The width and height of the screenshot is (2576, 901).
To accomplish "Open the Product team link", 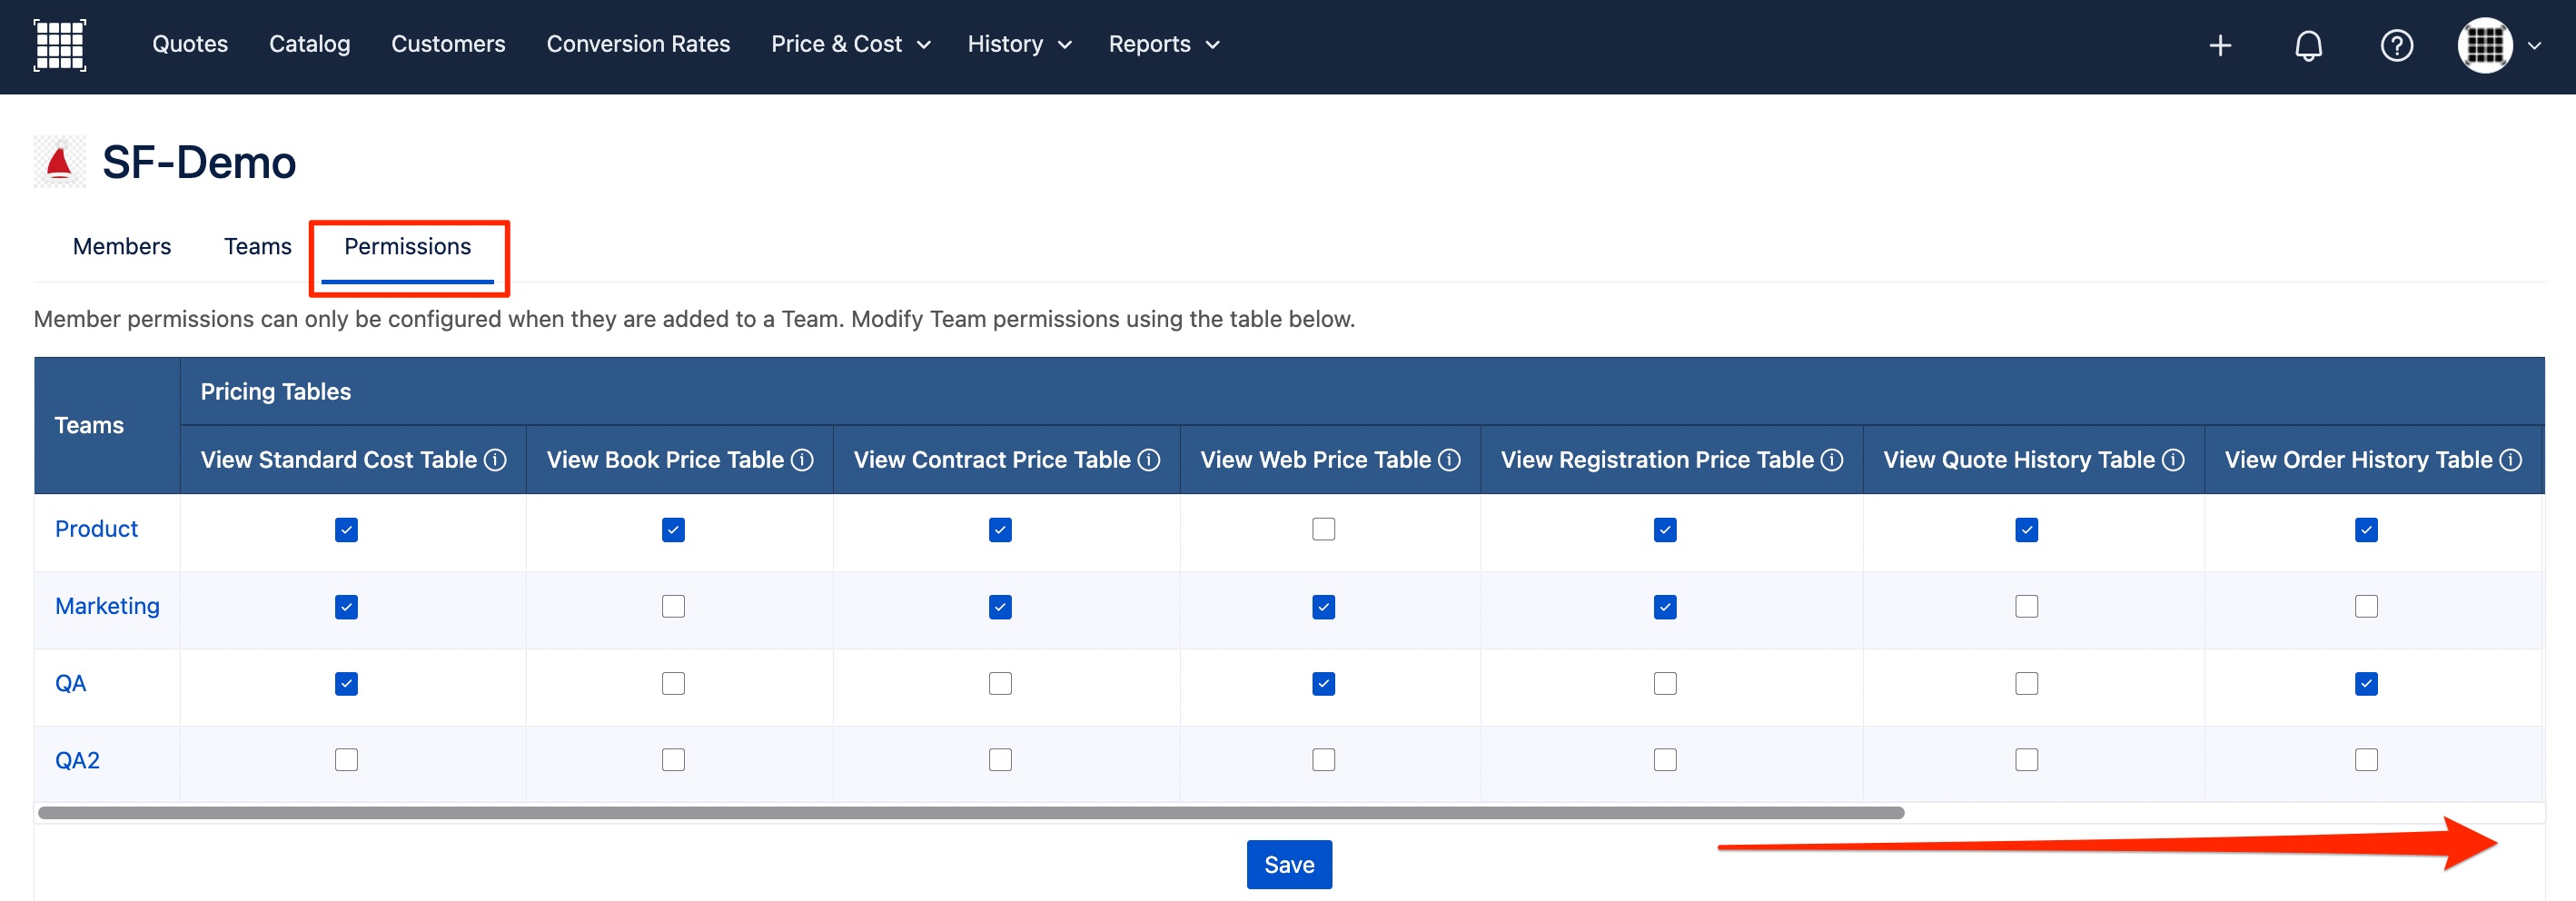I will 96,529.
